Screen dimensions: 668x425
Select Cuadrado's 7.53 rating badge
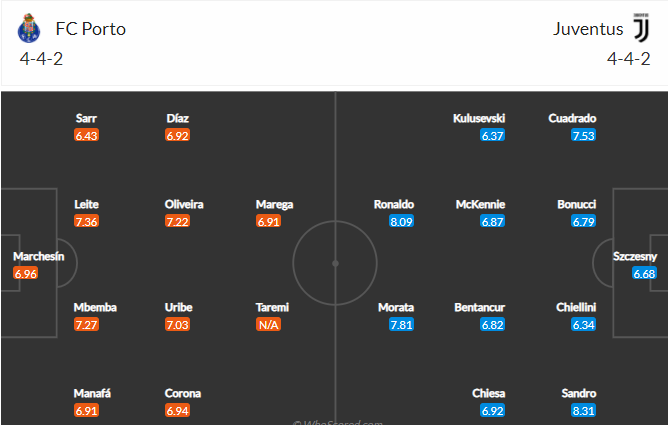pos(583,135)
